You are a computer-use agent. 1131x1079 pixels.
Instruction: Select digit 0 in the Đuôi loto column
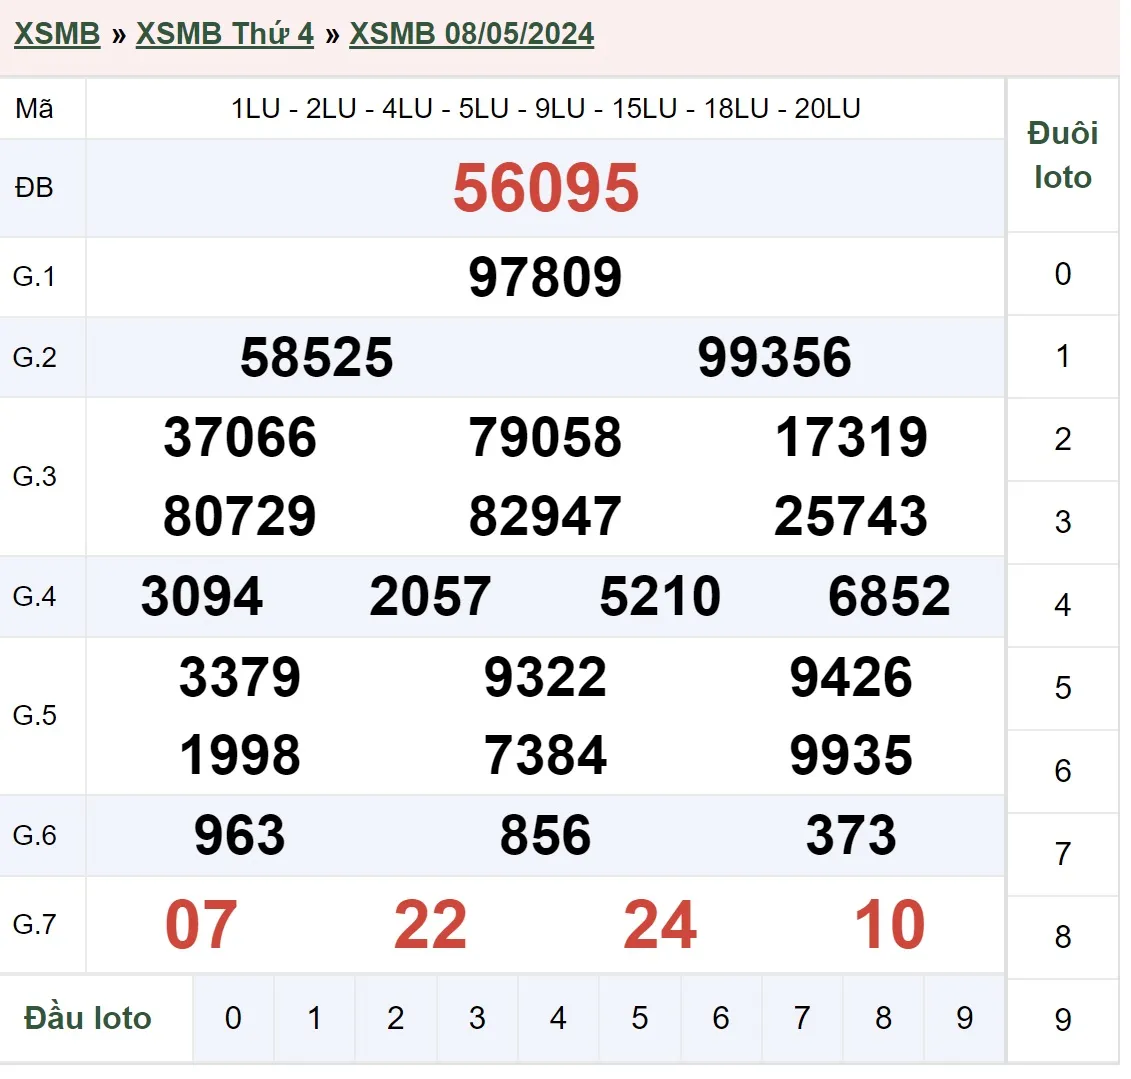[x=1062, y=274]
